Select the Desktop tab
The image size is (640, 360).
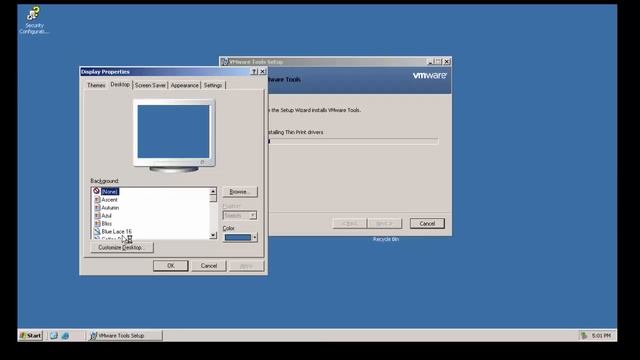pyautogui.click(x=120, y=84)
